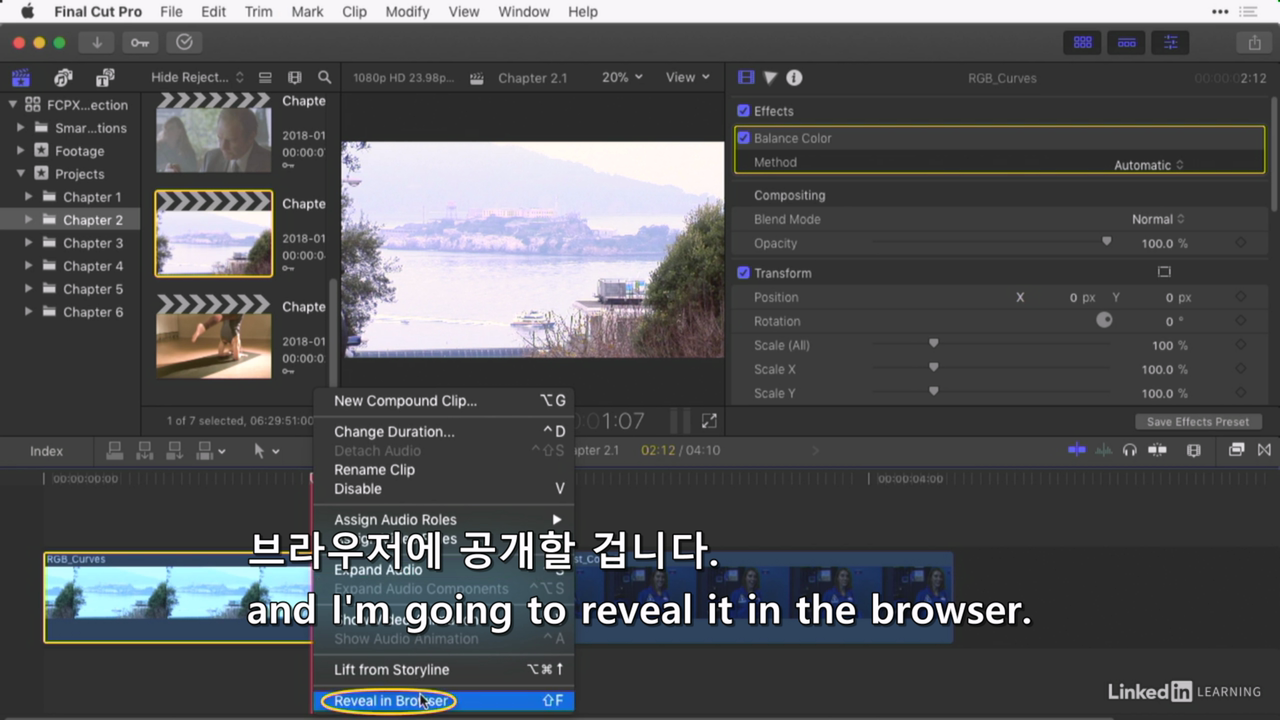Choose New Compound Clip menu item
Viewport: 1280px width, 720px height.
click(443, 401)
